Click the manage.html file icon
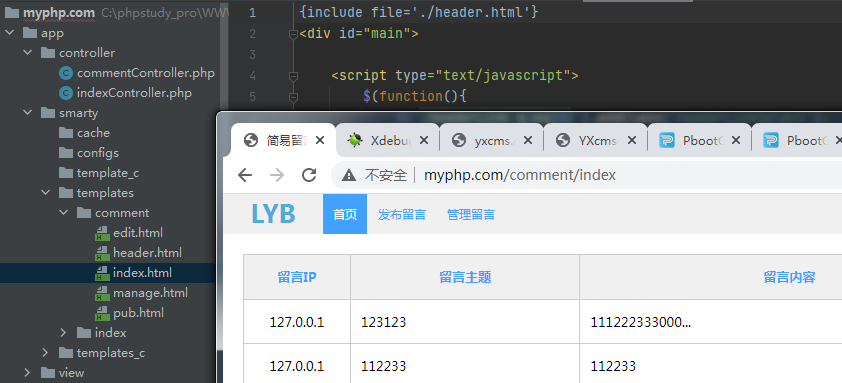Viewport: 842px width, 383px height. pyautogui.click(x=102, y=293)
